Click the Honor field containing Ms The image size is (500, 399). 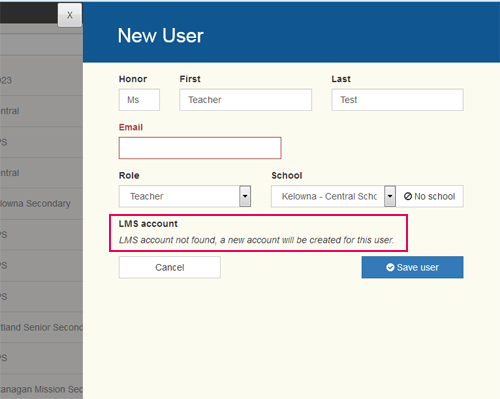pyautogui.click(x=139, y=100)
